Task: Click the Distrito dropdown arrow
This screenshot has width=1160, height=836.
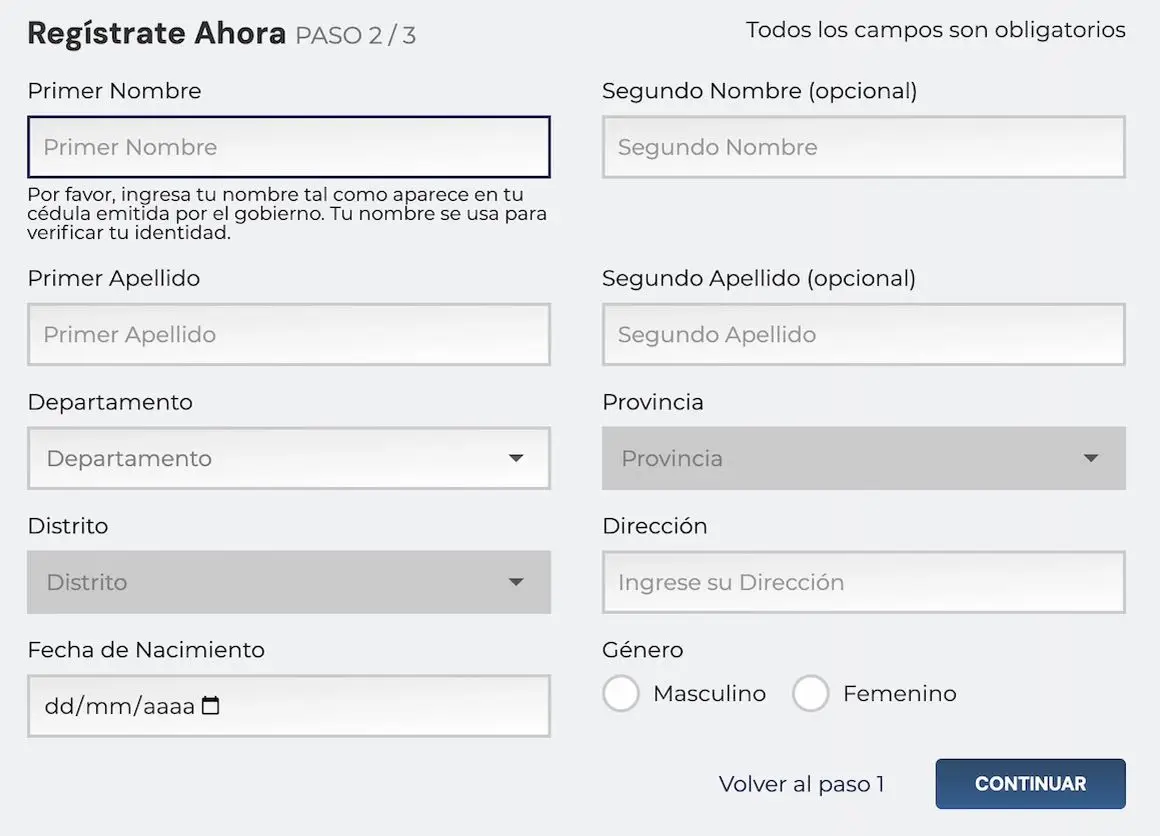Action: pyautogui.click(x=516, y=582)
